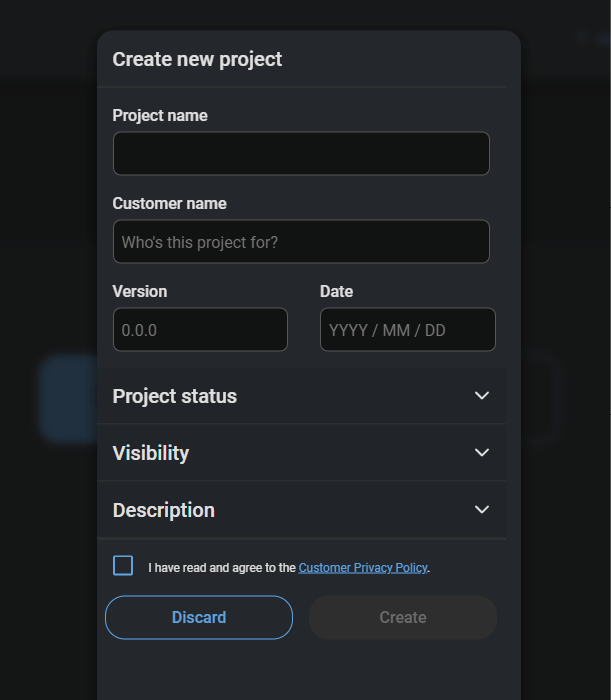Click the "I have read and agree" text
This screenshot has height=700, width=611.
pyautogui.click(x=222, y=568)
